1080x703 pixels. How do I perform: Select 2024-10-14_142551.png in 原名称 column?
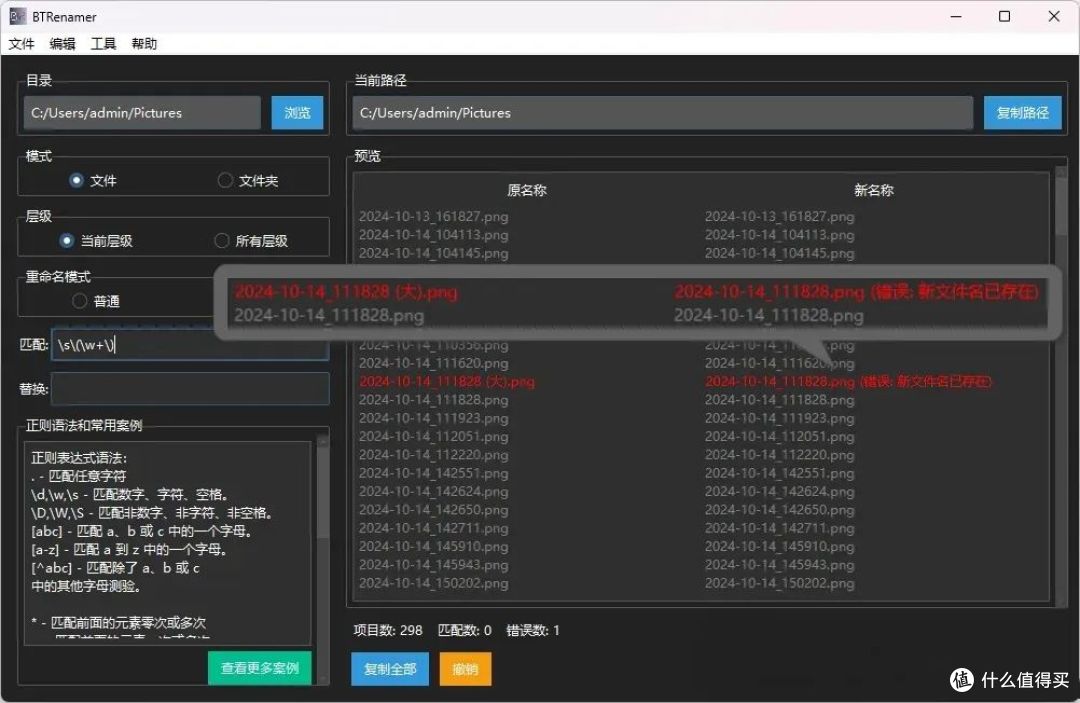click(x=434, y=473)
